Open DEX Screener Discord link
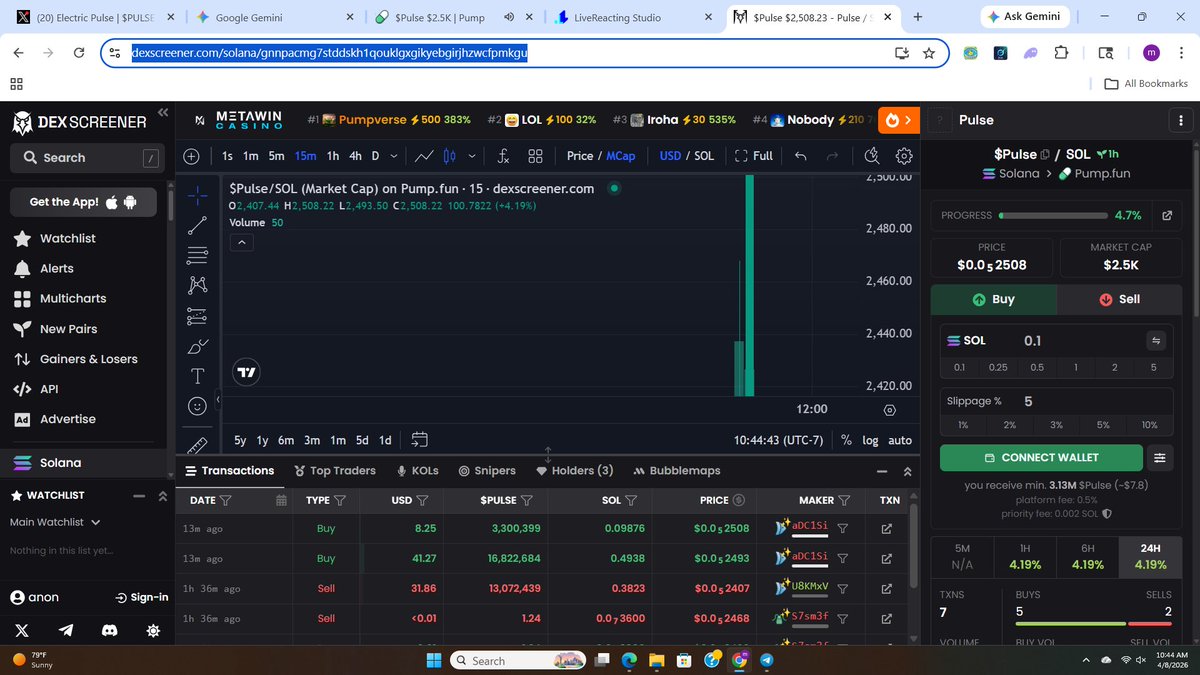This screenshot has height=675, width=1200. [108, 630]
